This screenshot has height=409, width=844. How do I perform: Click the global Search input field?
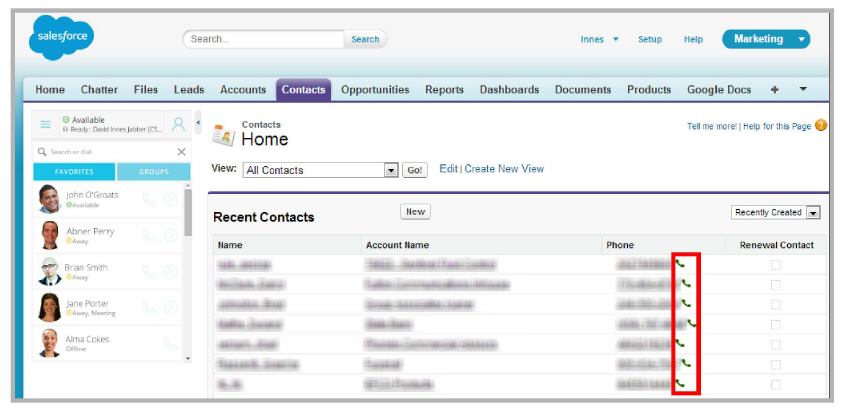[x=264, y=39]
